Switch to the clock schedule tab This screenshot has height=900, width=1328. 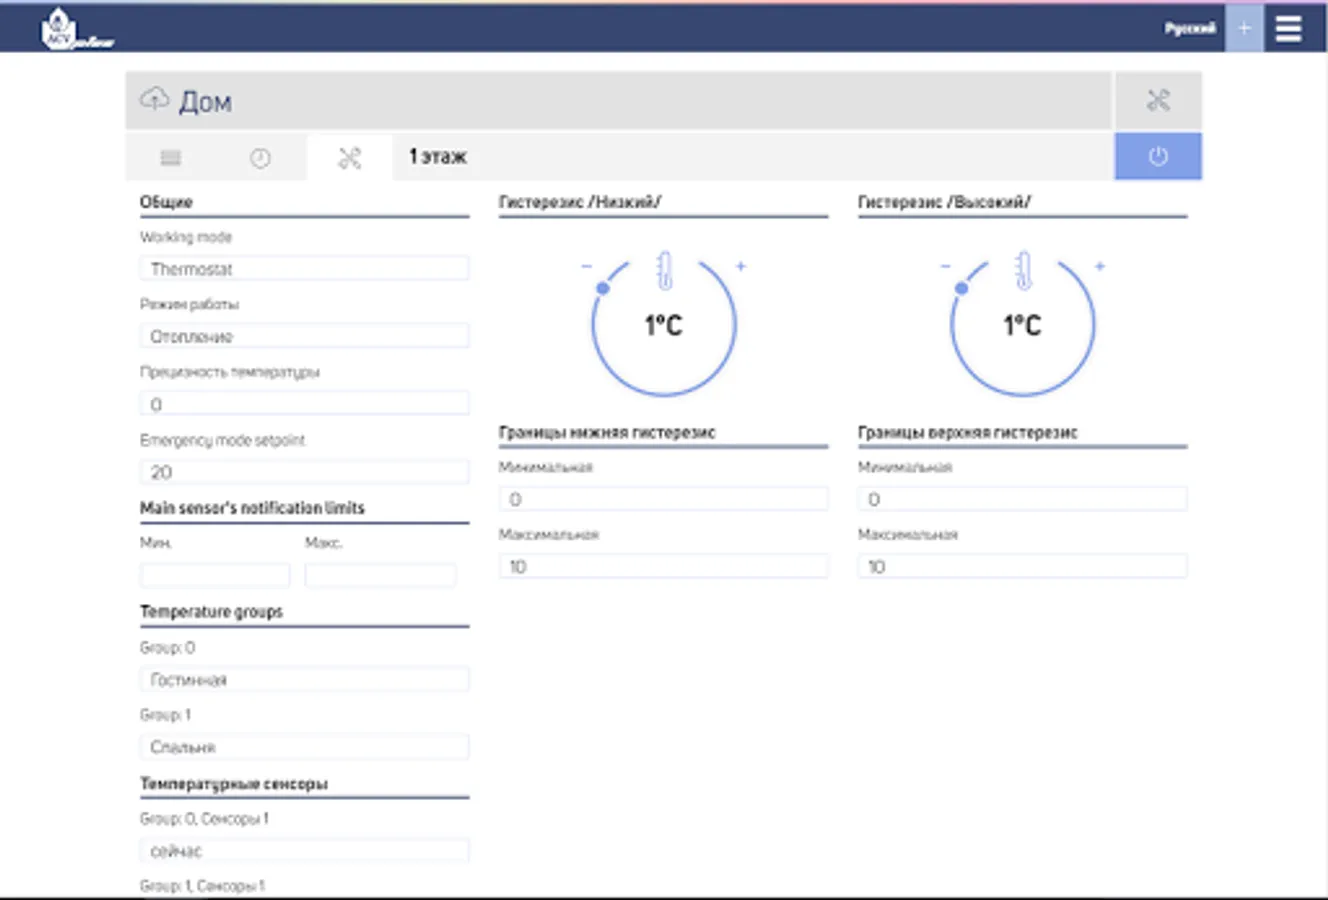260,158
